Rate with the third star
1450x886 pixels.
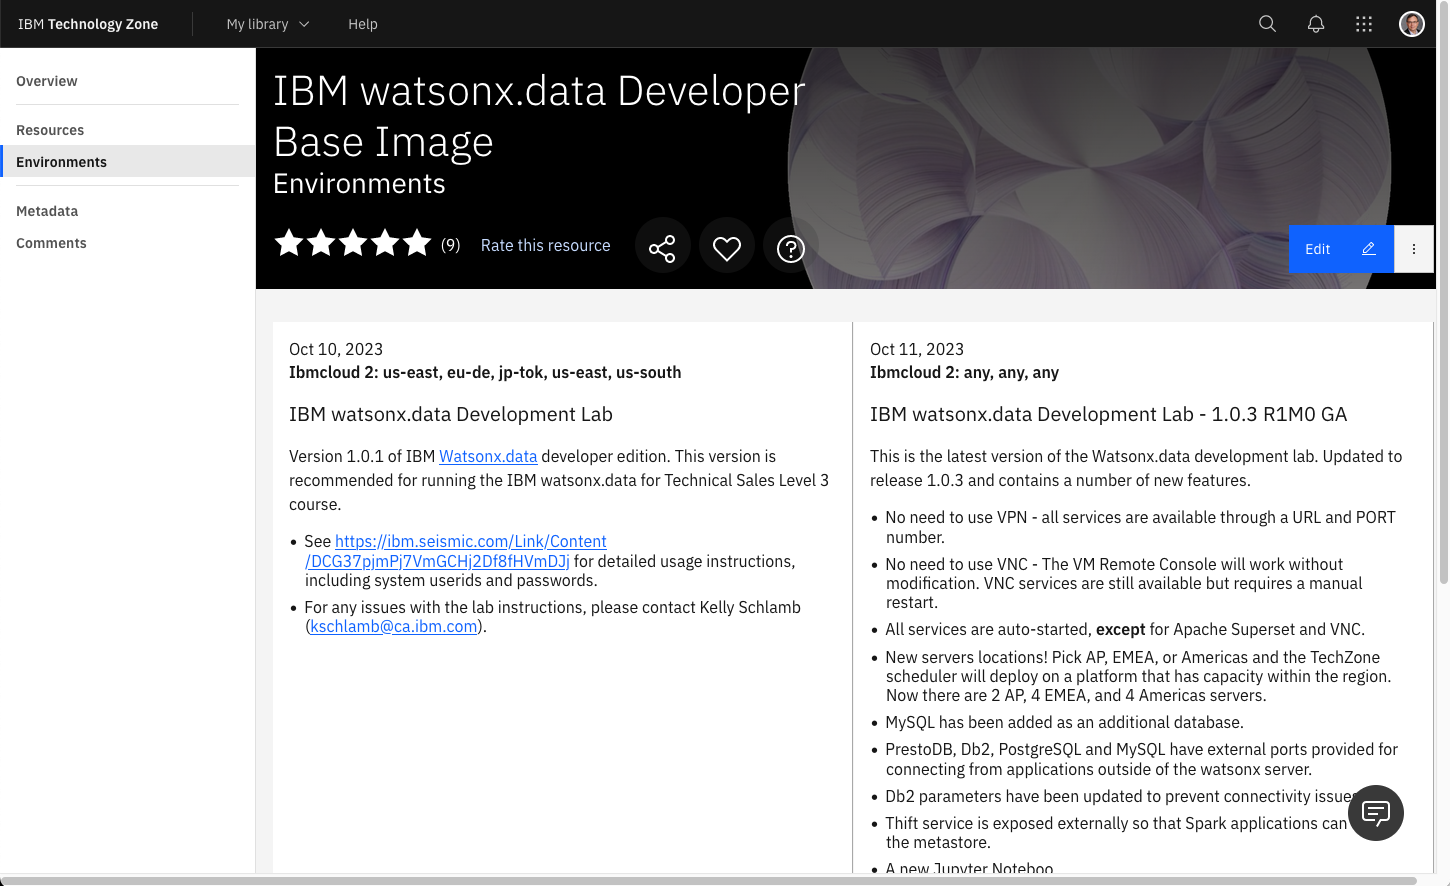353,243
